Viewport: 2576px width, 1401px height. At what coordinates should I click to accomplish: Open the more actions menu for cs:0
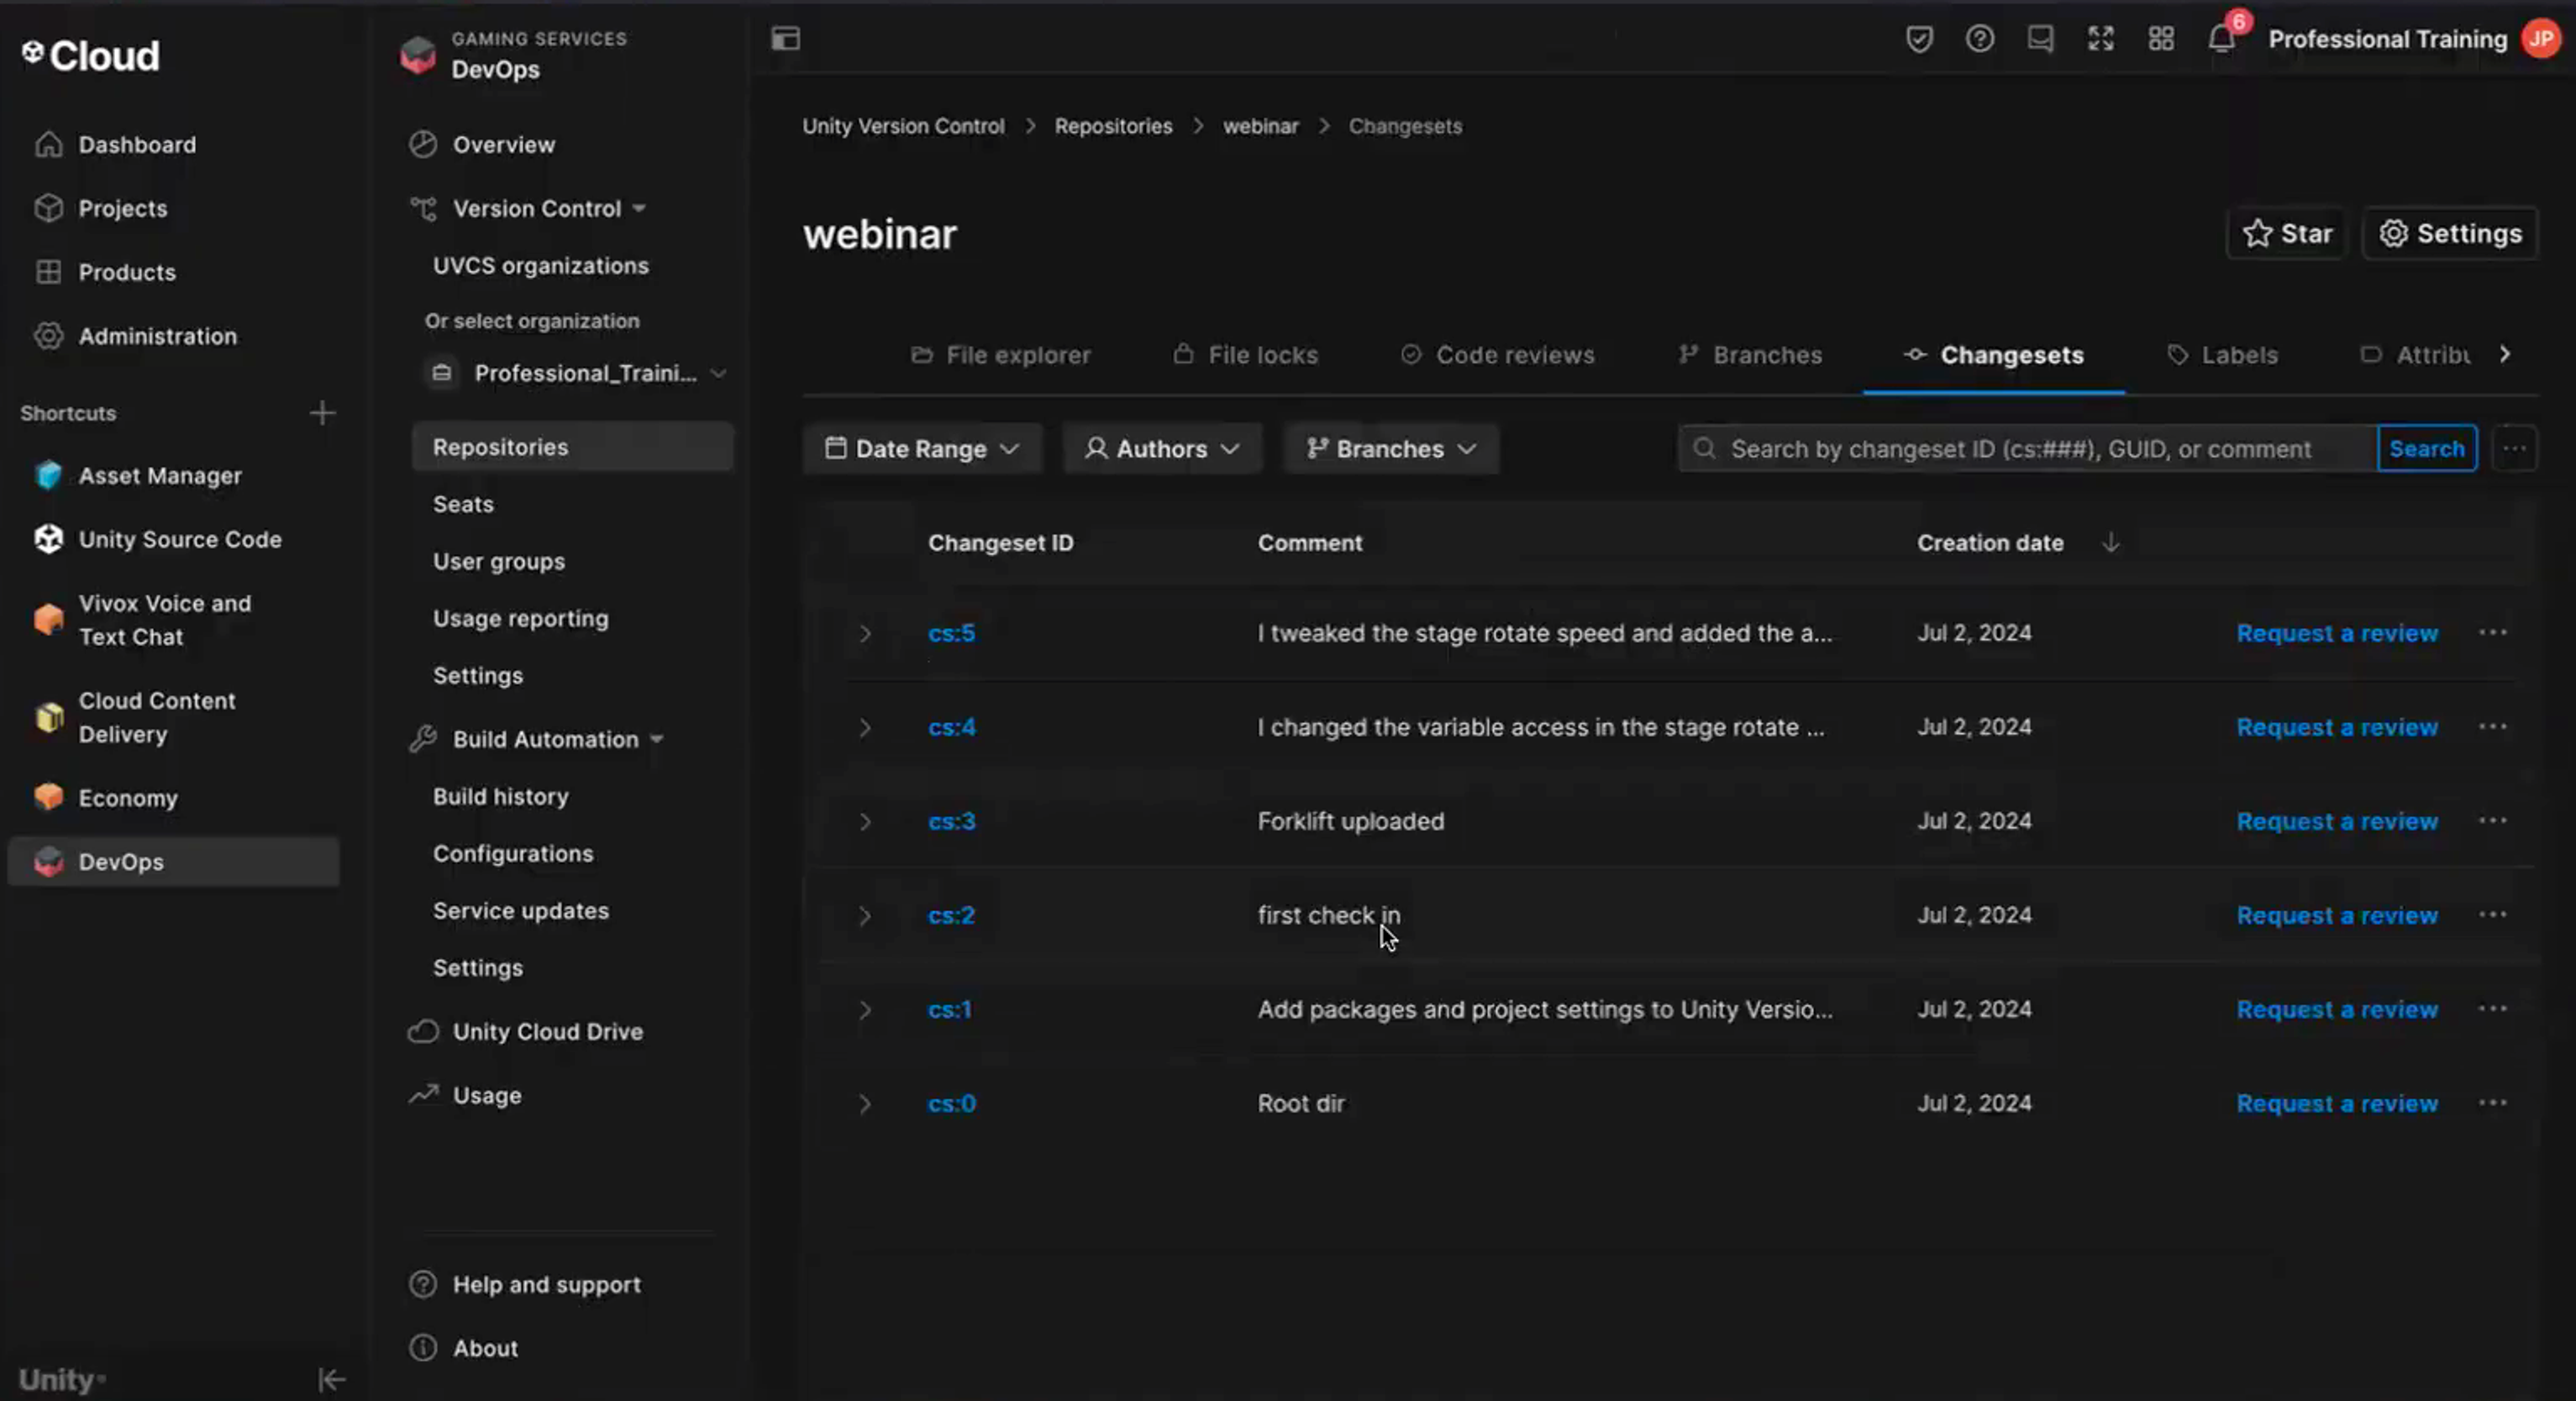(x=2492, y=1103)
